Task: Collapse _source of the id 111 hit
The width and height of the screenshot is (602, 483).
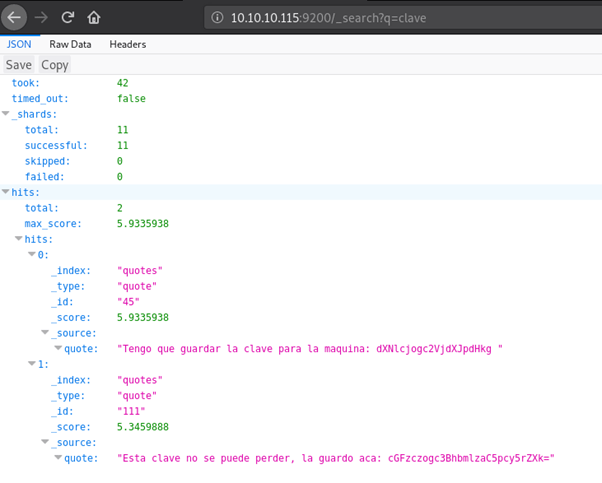Action: point(45,441)
